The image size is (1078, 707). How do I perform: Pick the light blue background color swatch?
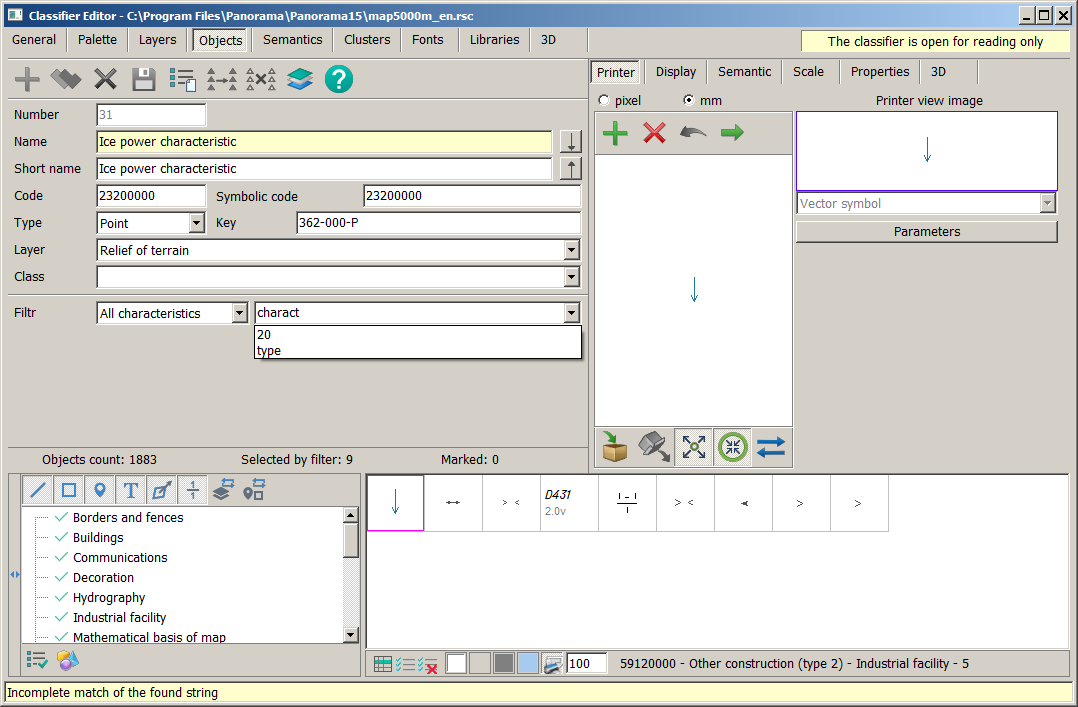point(528,663)
